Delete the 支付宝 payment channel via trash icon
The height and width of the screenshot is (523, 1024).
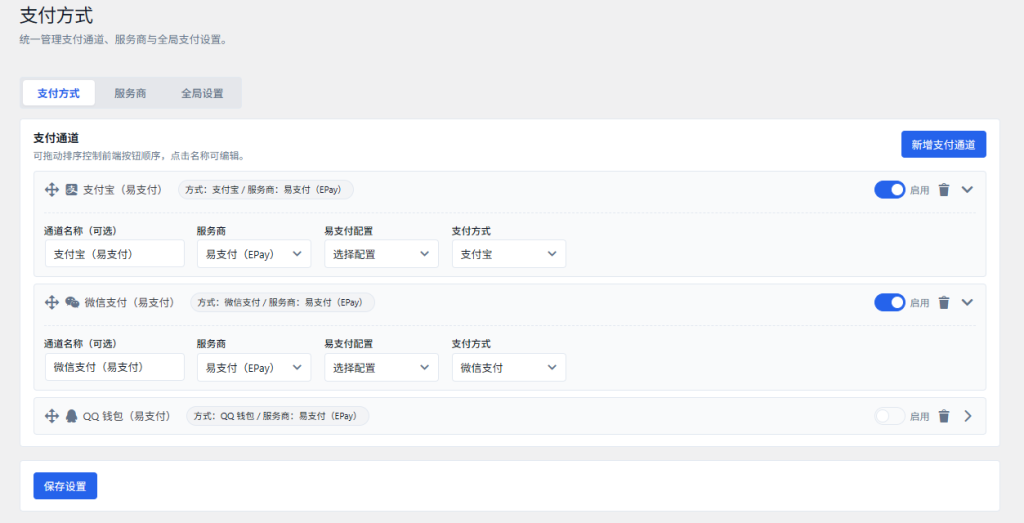[x=943, y=190]
